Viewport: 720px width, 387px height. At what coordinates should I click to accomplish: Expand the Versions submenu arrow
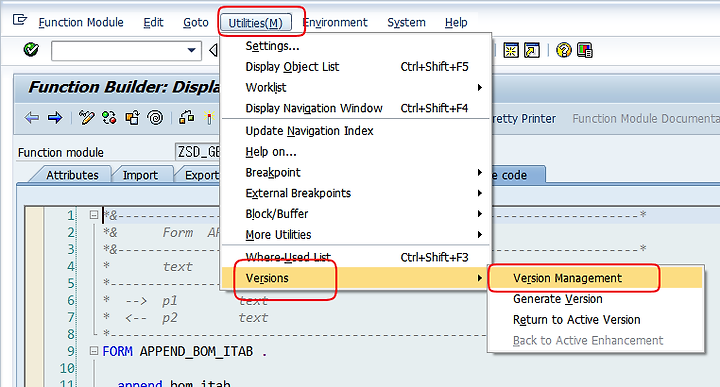[x=480, y=278]
